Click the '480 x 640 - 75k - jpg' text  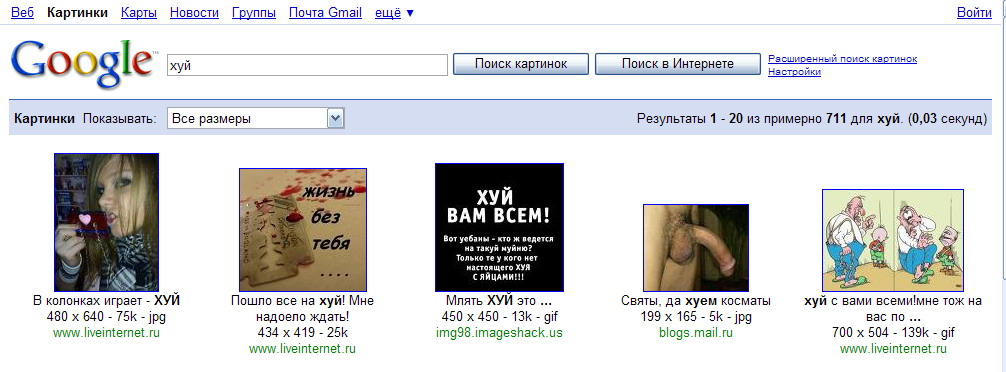[107, 317]
